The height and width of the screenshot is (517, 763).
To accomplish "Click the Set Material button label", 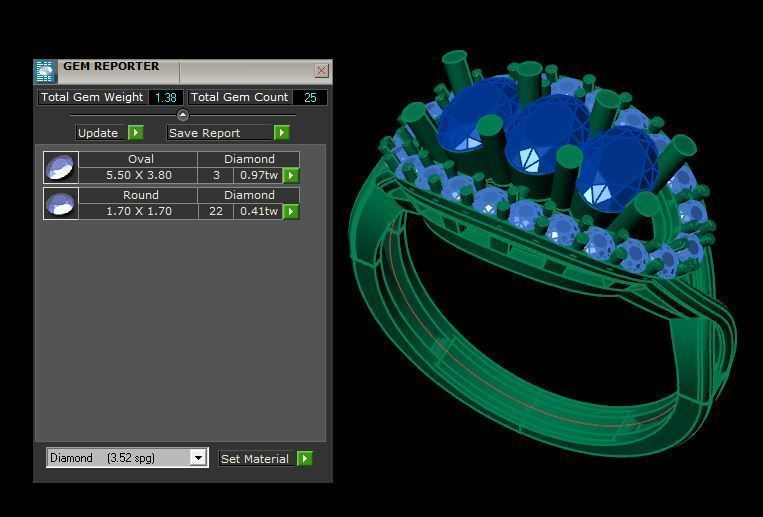I will [x=256, y=459].
